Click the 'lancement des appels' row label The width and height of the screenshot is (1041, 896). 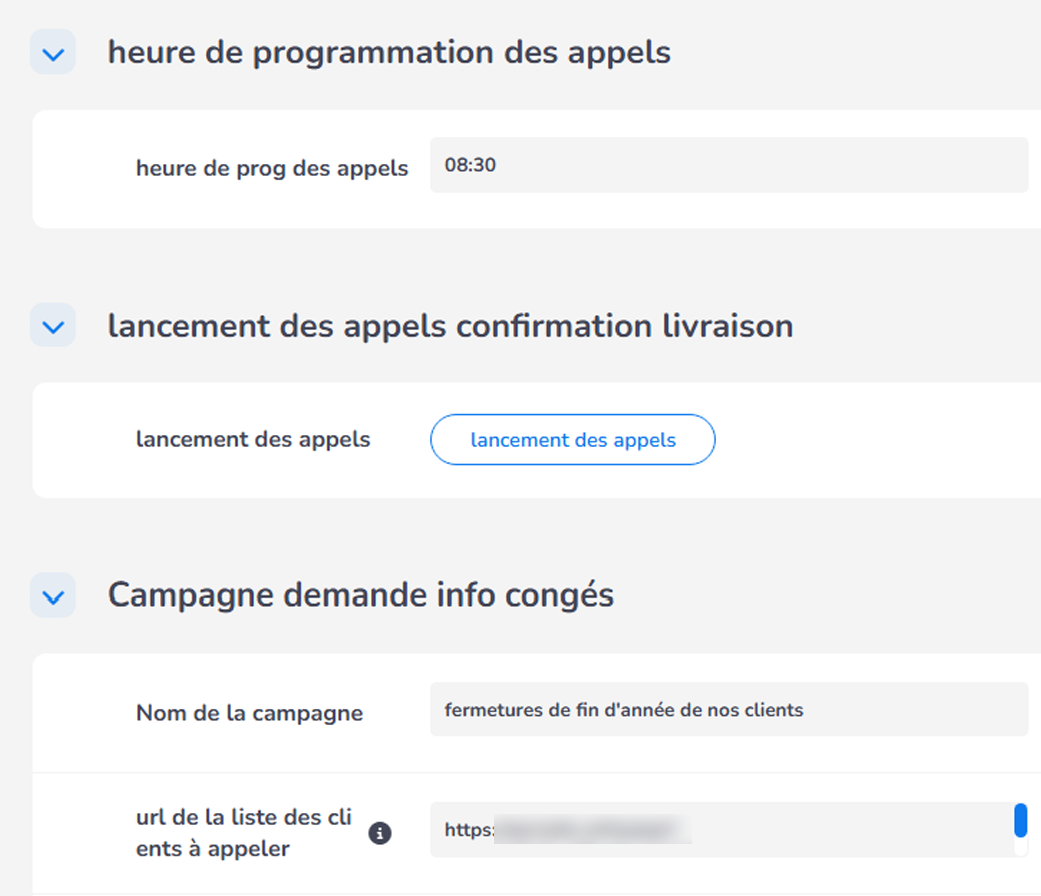253,439
